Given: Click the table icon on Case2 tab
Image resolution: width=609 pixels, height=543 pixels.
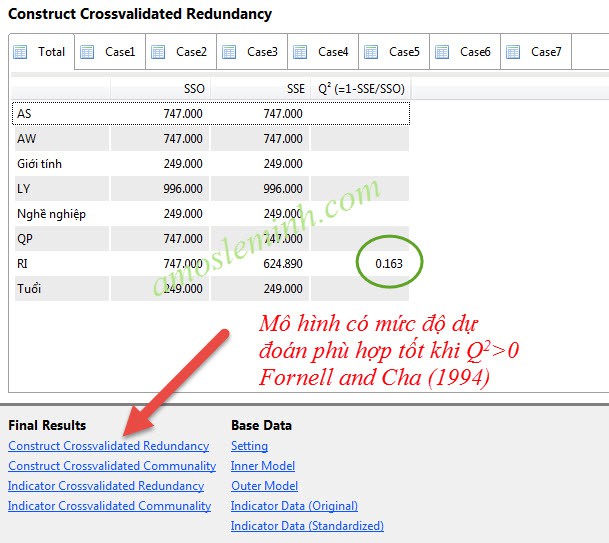Looking at the screenshot, I should click(x=159, y=52).
